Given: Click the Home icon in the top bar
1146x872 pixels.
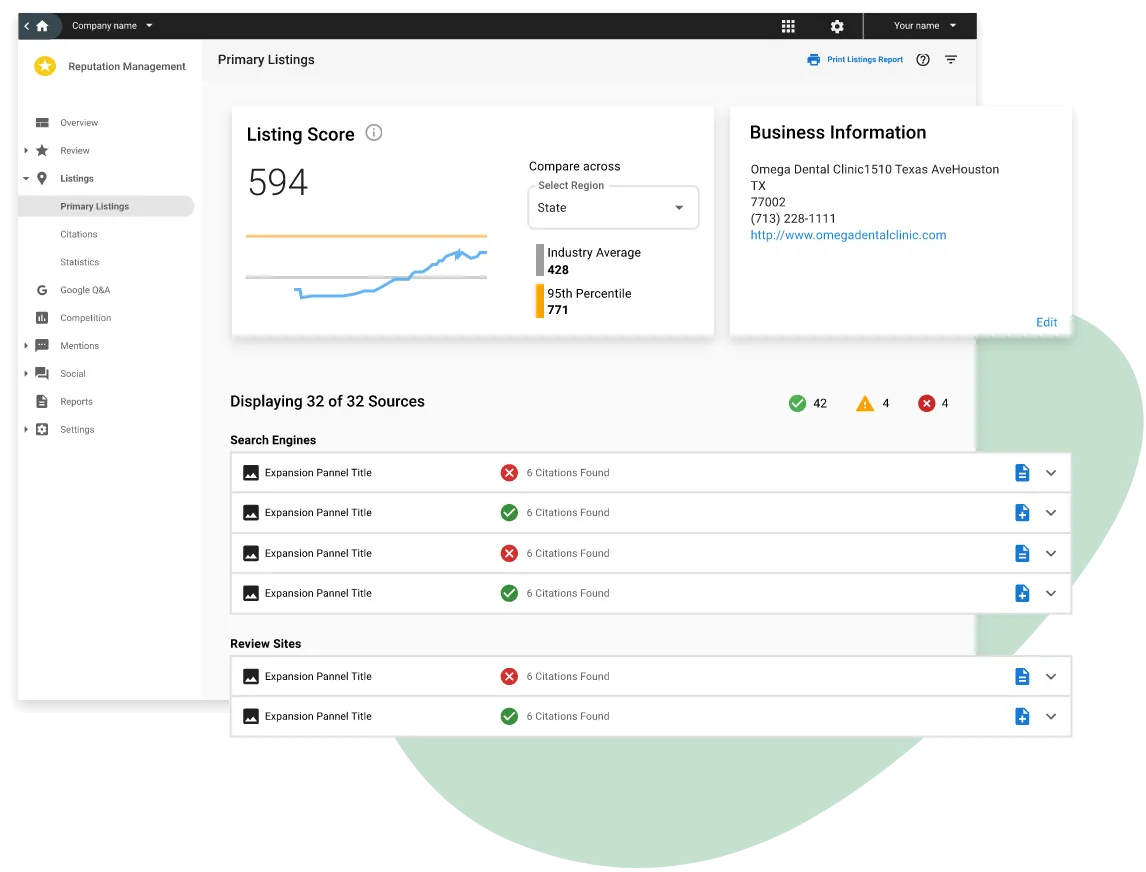Looking at the screenshot, I should point(40,25).
